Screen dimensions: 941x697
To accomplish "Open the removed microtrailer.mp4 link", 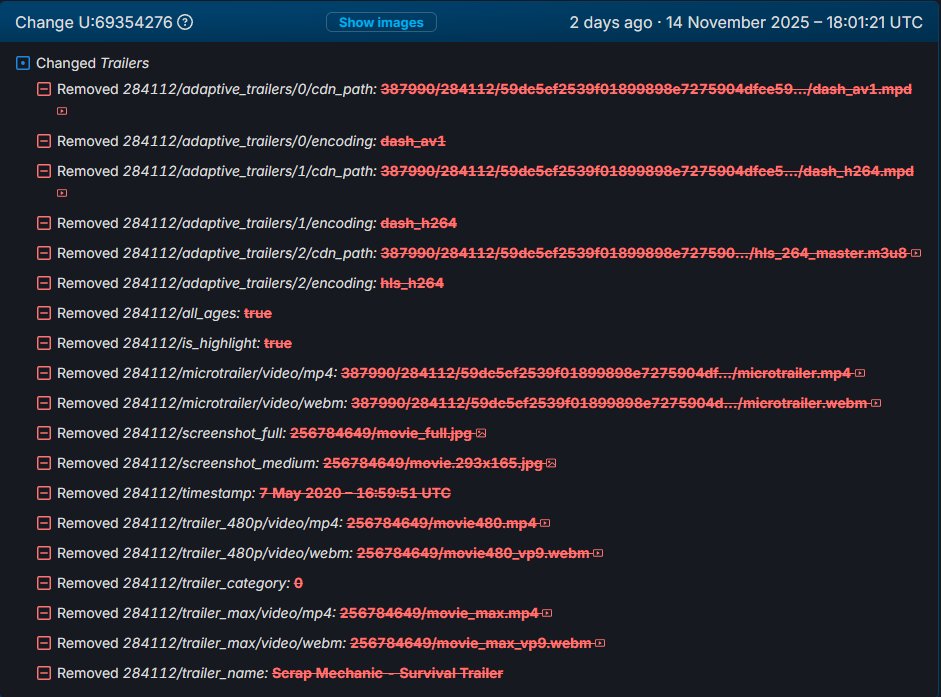I will click(x=596, y=373).
